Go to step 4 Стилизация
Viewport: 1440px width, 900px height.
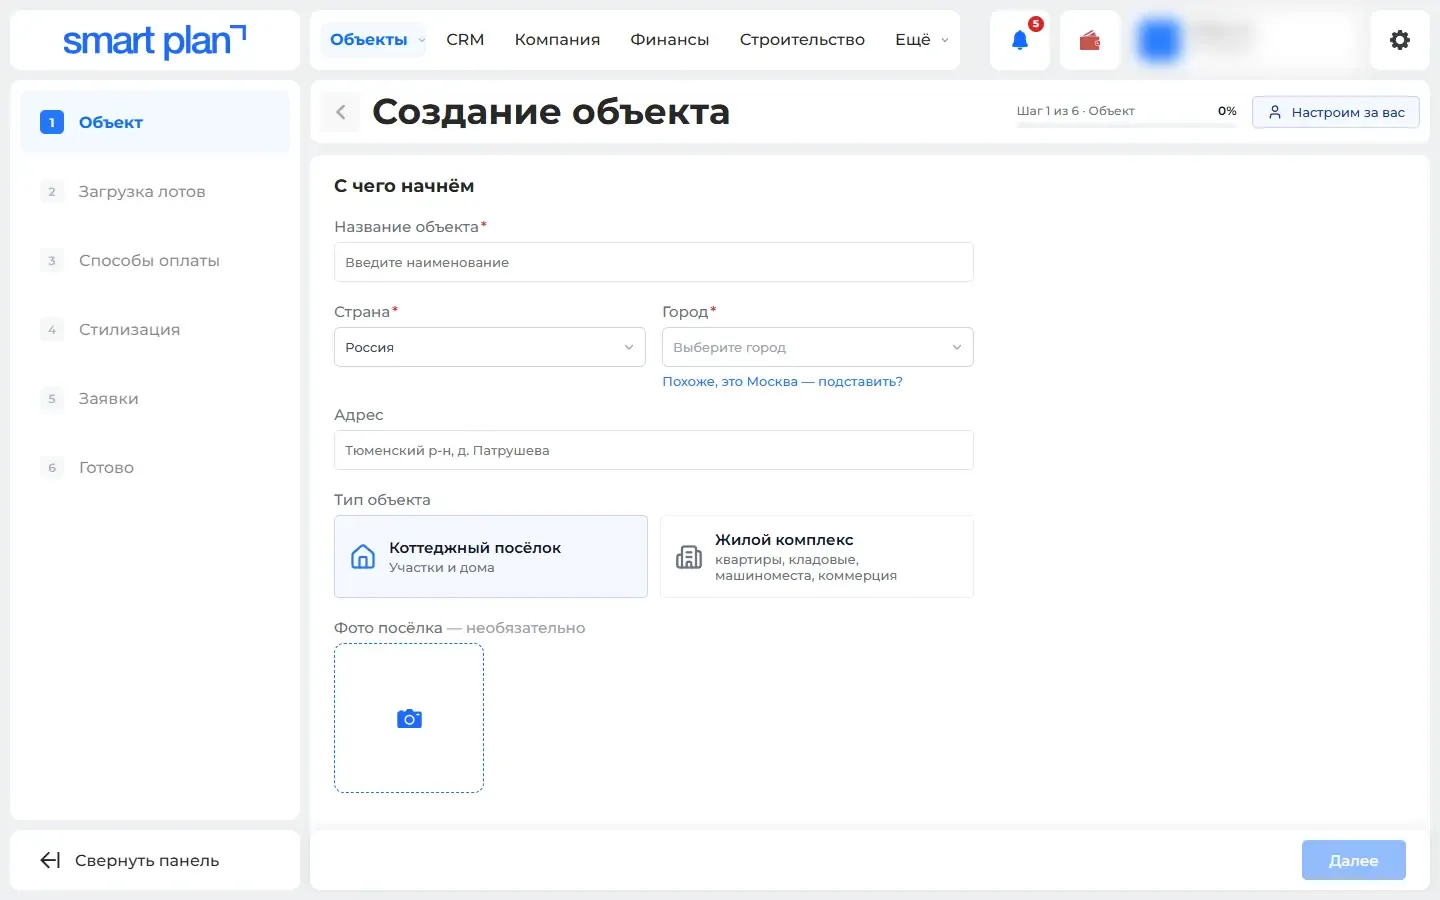[155, 329]
